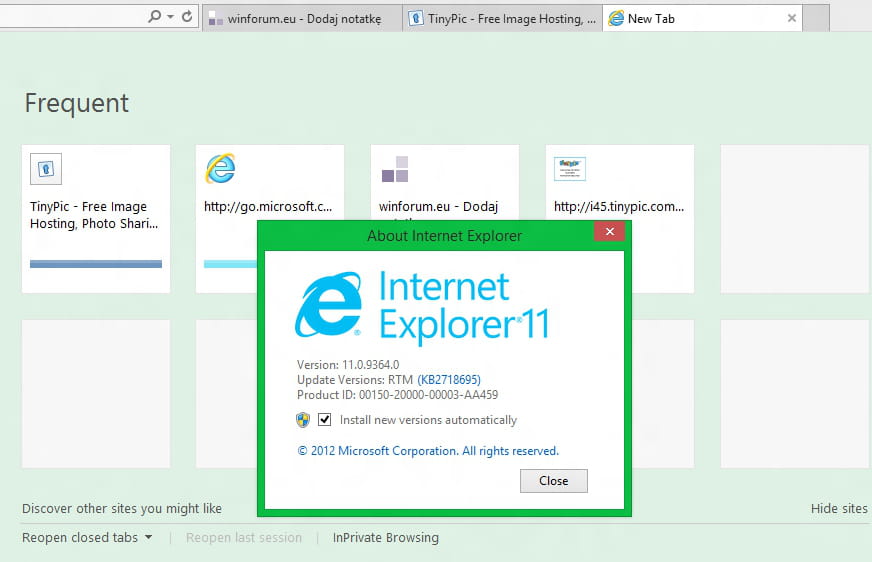Start InPrivate Browsing
Viewport: 872px width, 562px height.
pos(385,537)
